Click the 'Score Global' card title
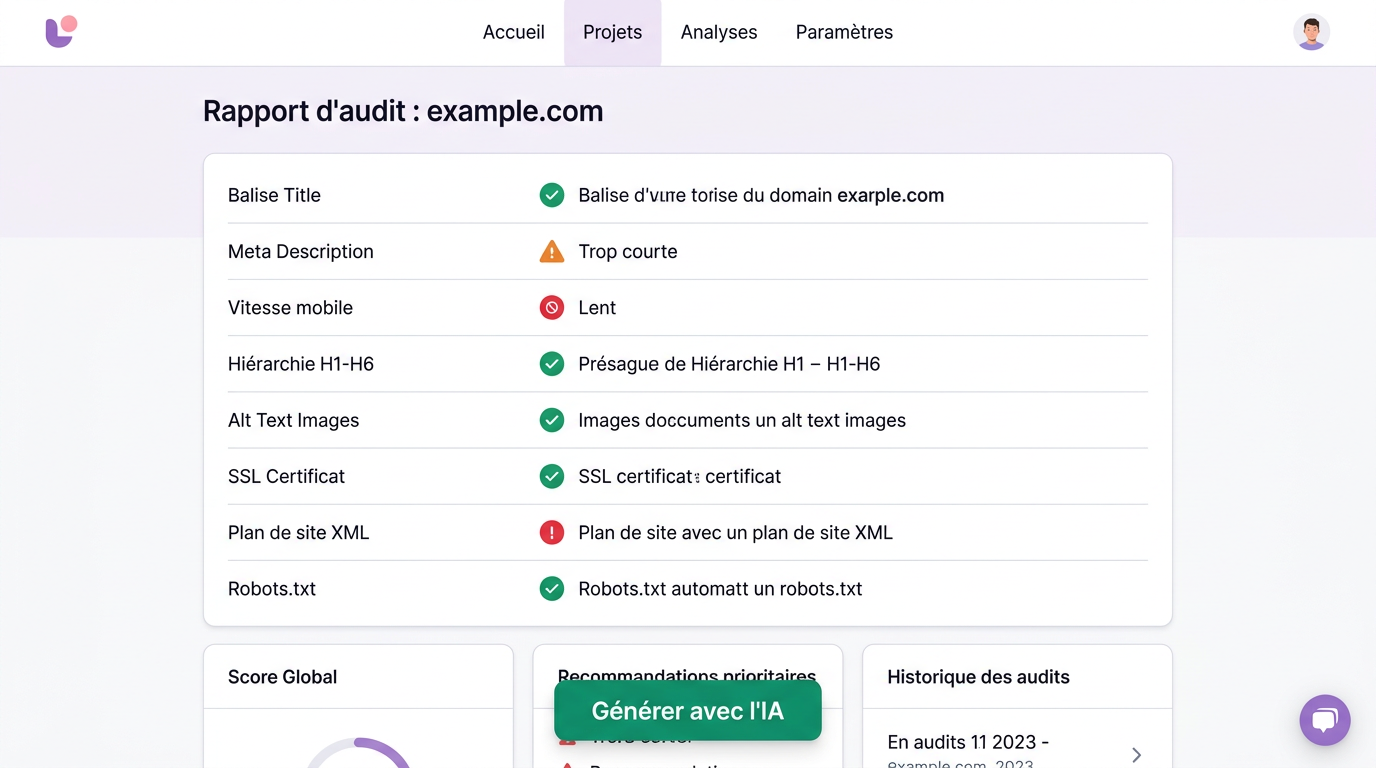Viewport: 1376px width, 768px height. (x=282, y=677)
